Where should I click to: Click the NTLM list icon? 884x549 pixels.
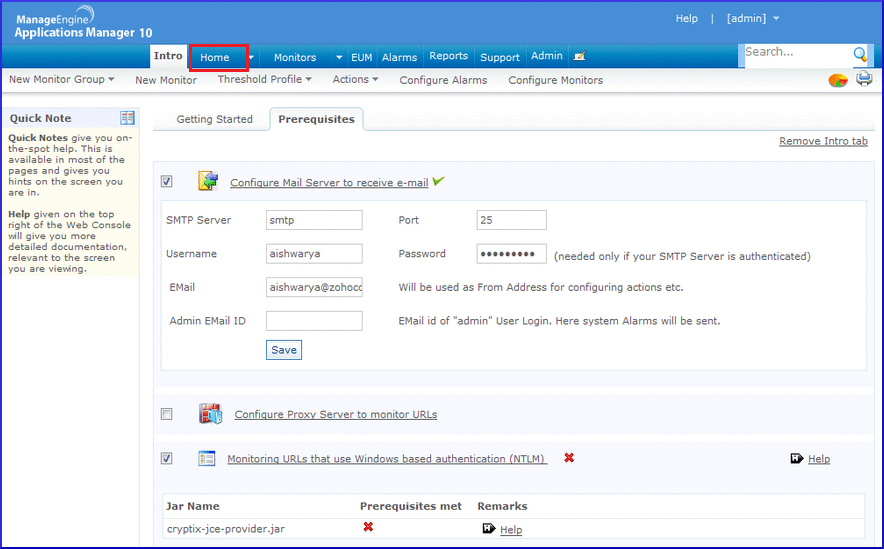pyautogui.click(x=206, y=458)
